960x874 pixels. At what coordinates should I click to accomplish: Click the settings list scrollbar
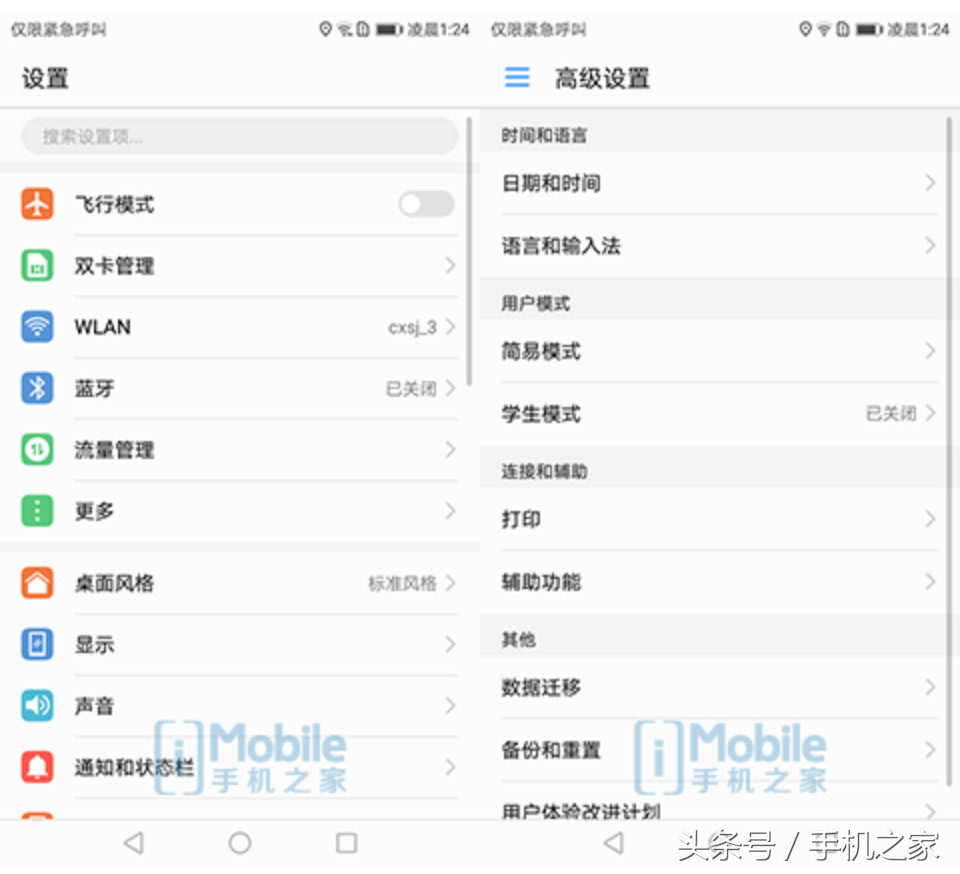pyautogui.click(x=470, y=250)
